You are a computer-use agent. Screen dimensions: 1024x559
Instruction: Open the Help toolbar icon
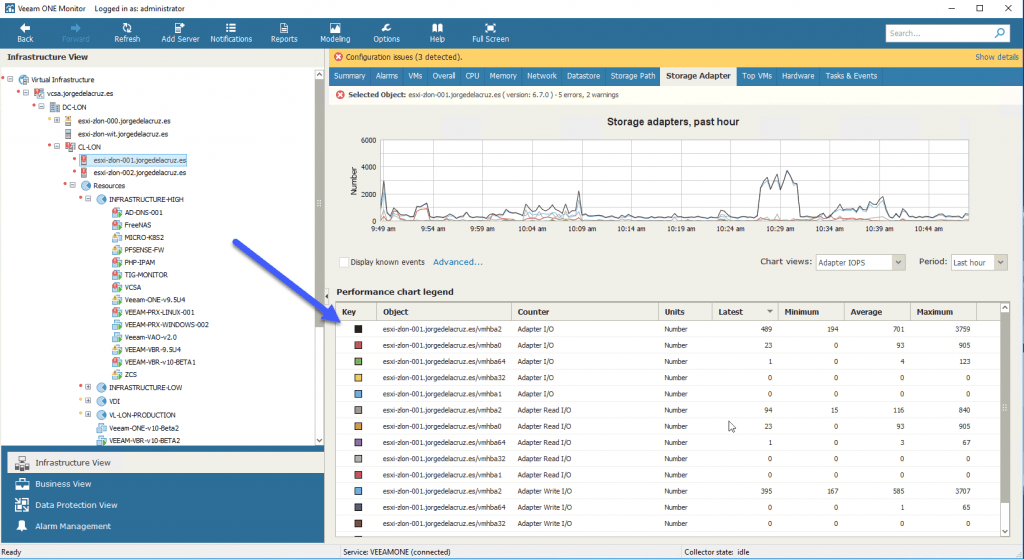[437, 28]
